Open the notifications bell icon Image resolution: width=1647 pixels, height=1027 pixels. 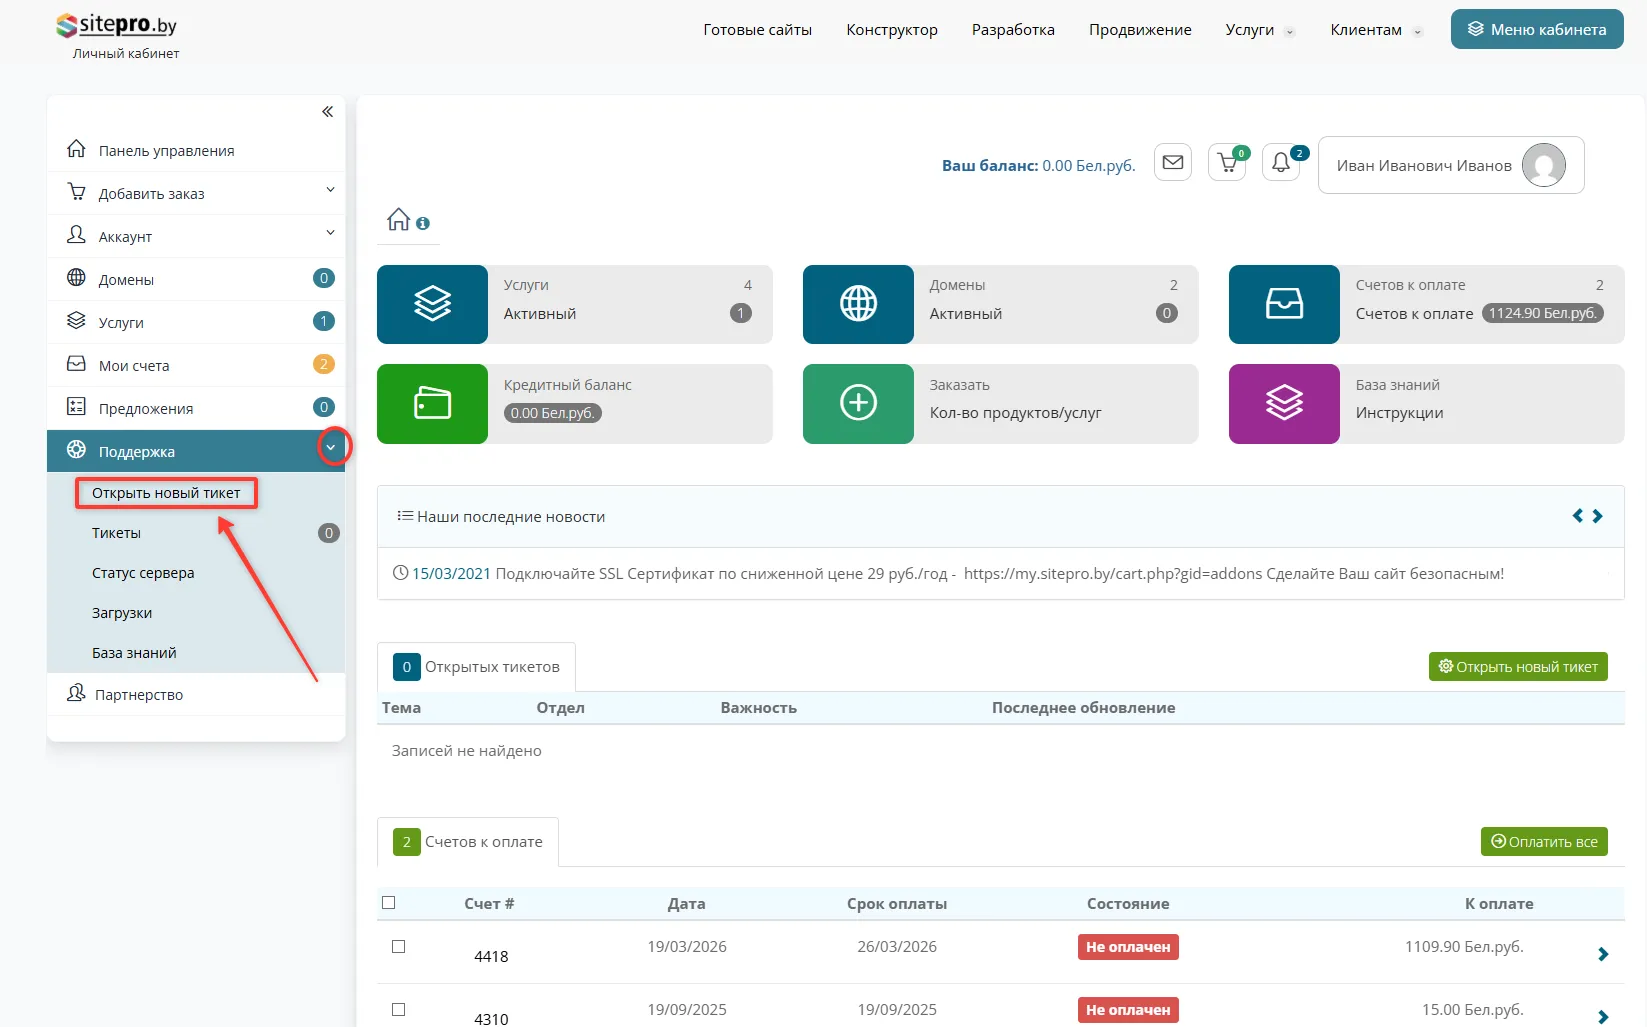[x=1281, y=163]
